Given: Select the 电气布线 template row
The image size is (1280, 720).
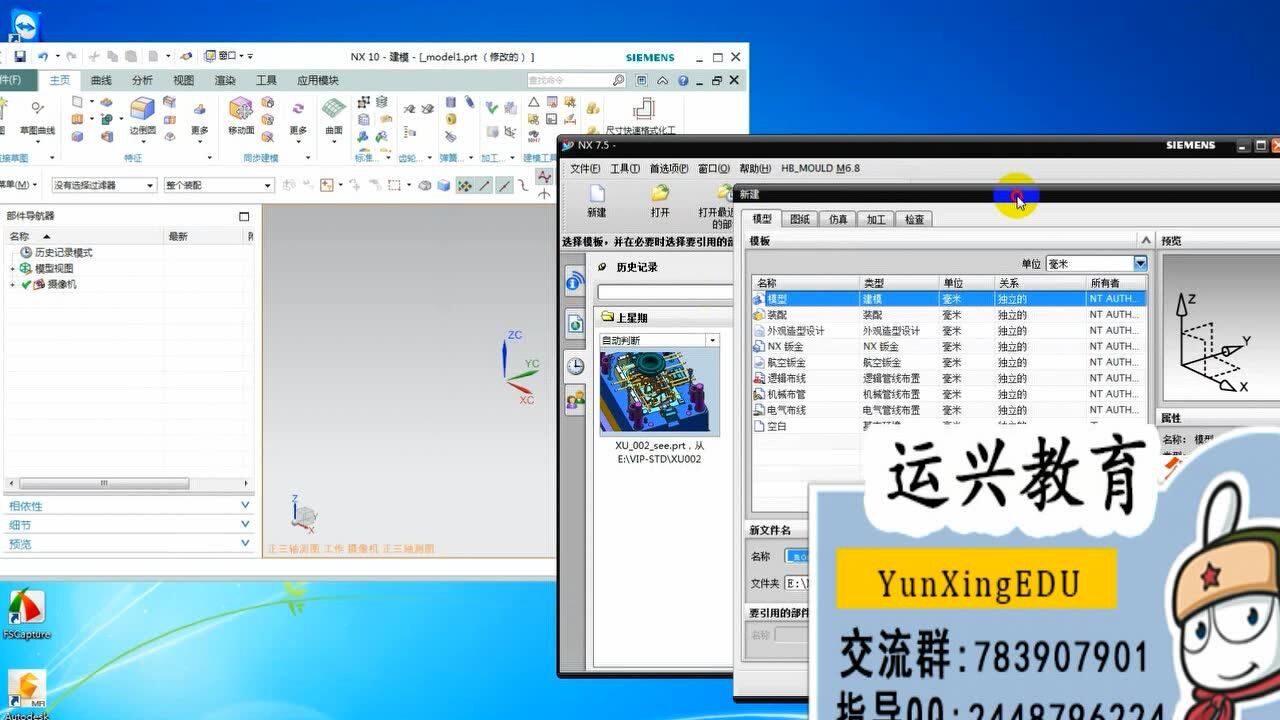Looking at the screenshot, I should pyautogui.click(x=948, y=410).
